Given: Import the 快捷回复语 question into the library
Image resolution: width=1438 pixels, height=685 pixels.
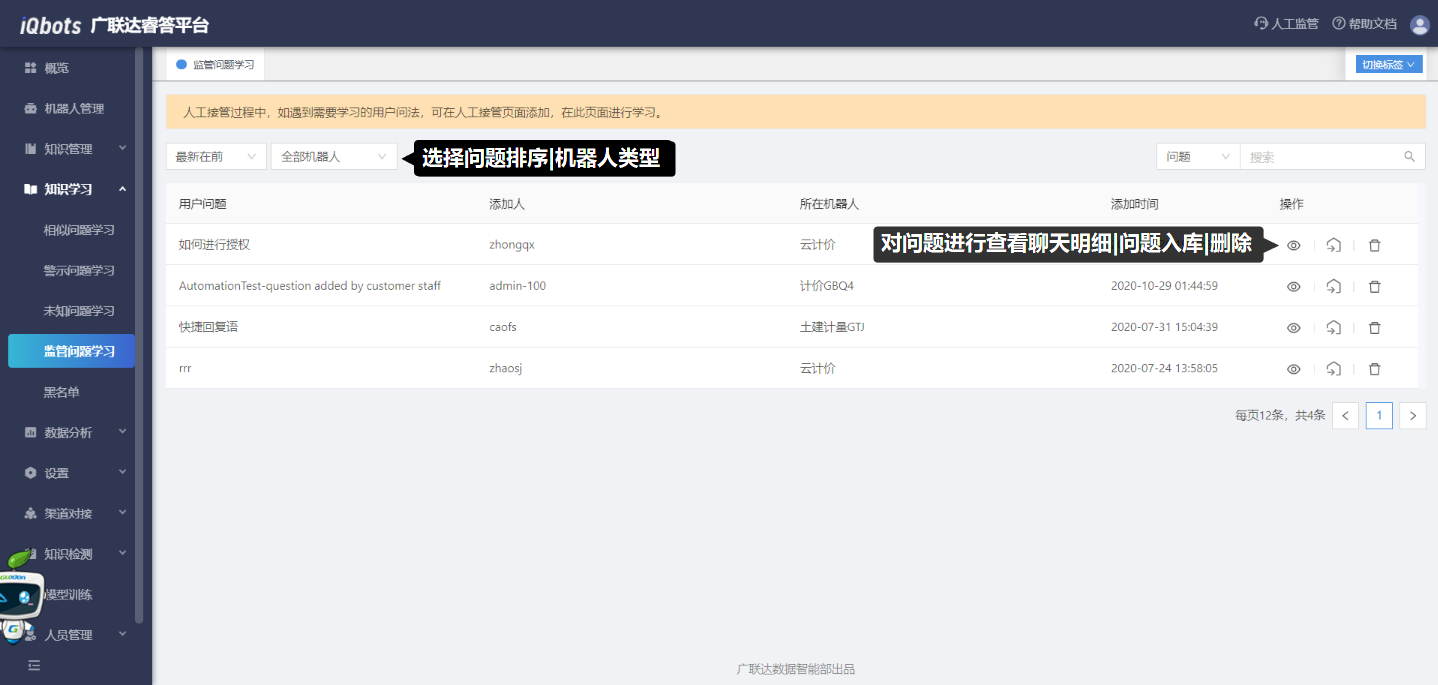Looking at the screenshot, I should [x=1333, y=328].
